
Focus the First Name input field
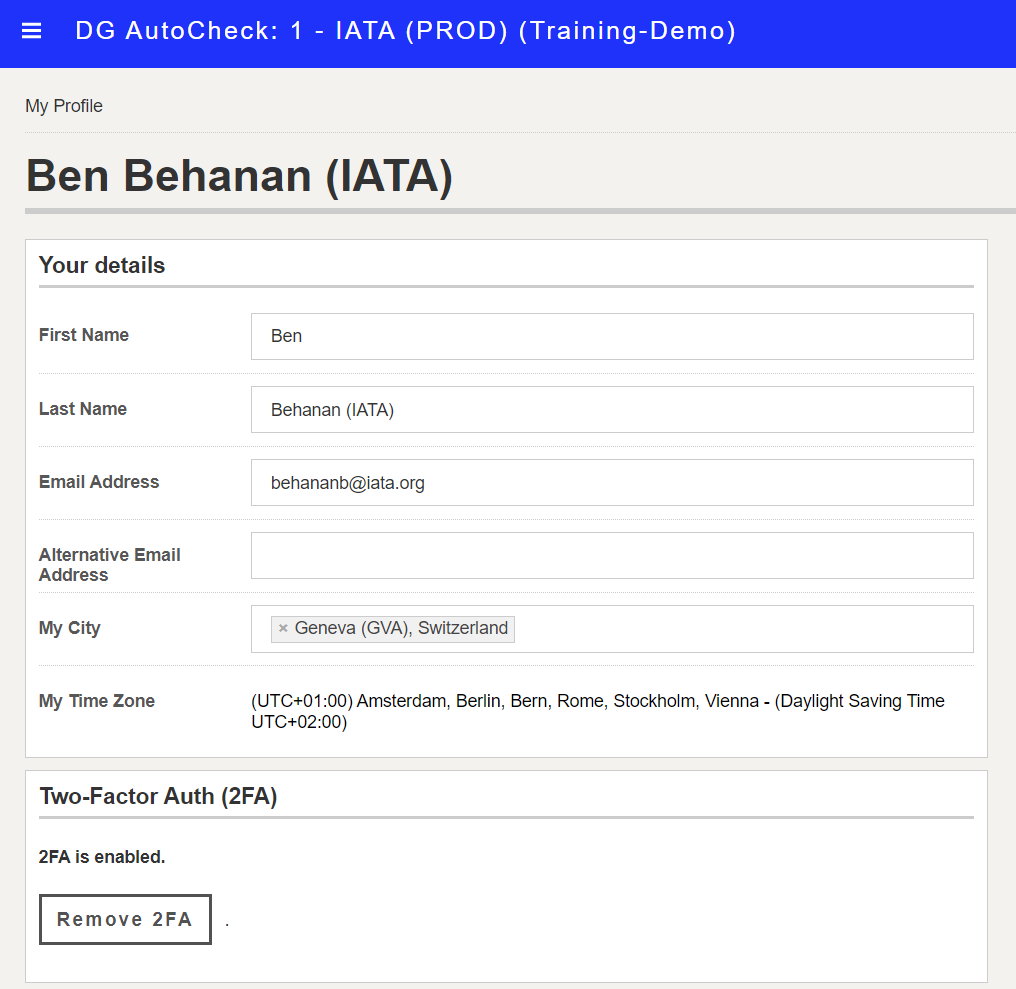pyautogui.click(x=612, y=336)
